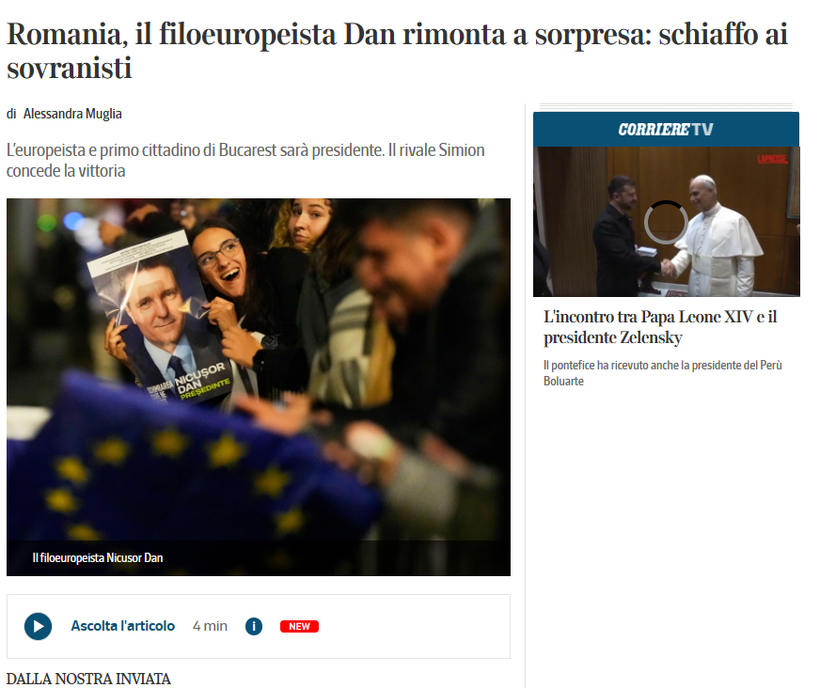820x688 pixels.
Task: Open author Alessandra Muglia's page
Action: click(72, 113)
